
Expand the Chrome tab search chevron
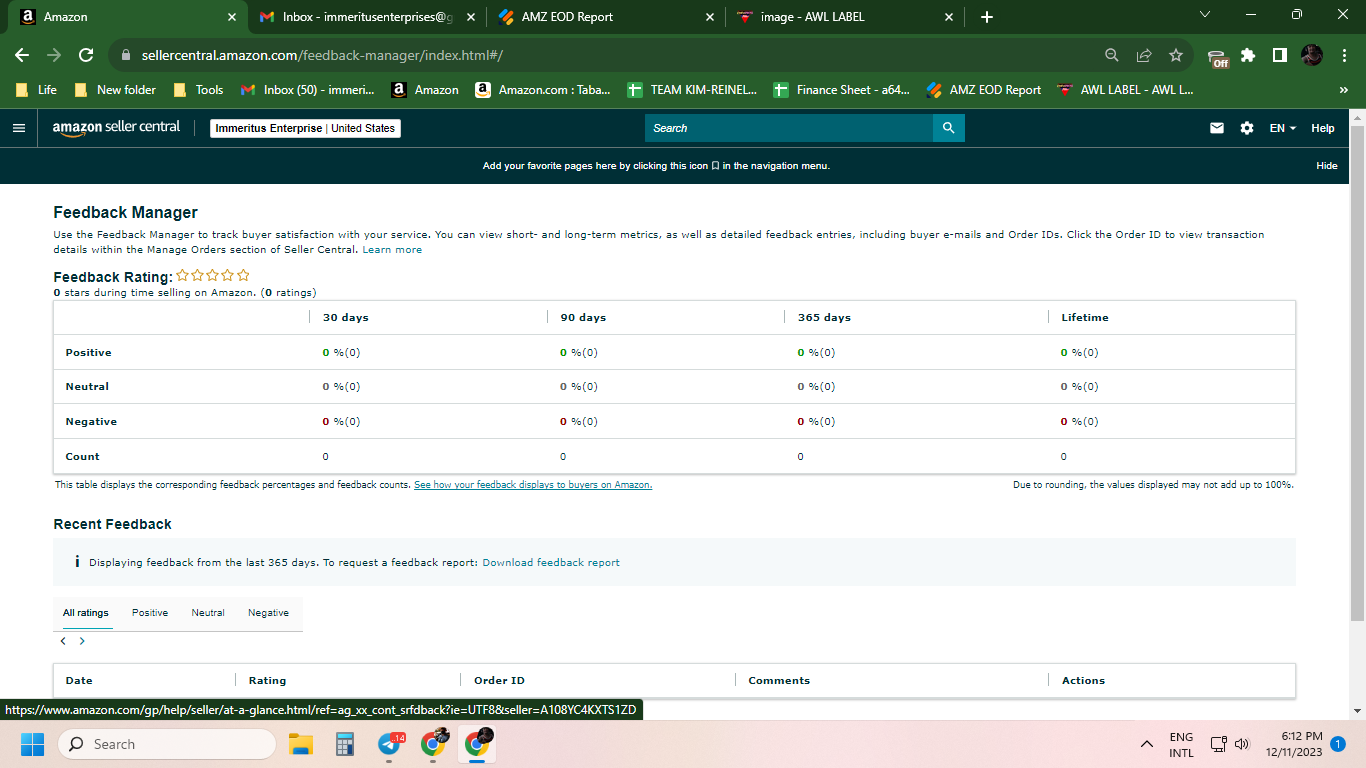[x=1205, y=15]
